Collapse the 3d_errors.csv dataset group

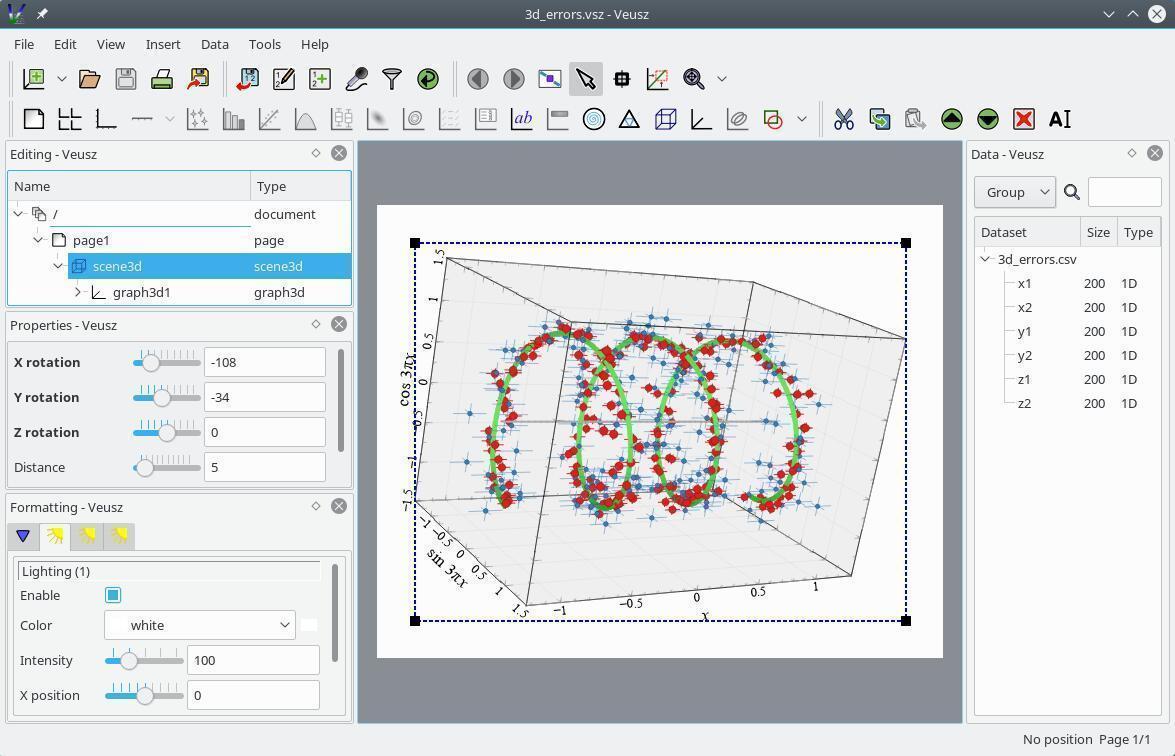(985, 259)
